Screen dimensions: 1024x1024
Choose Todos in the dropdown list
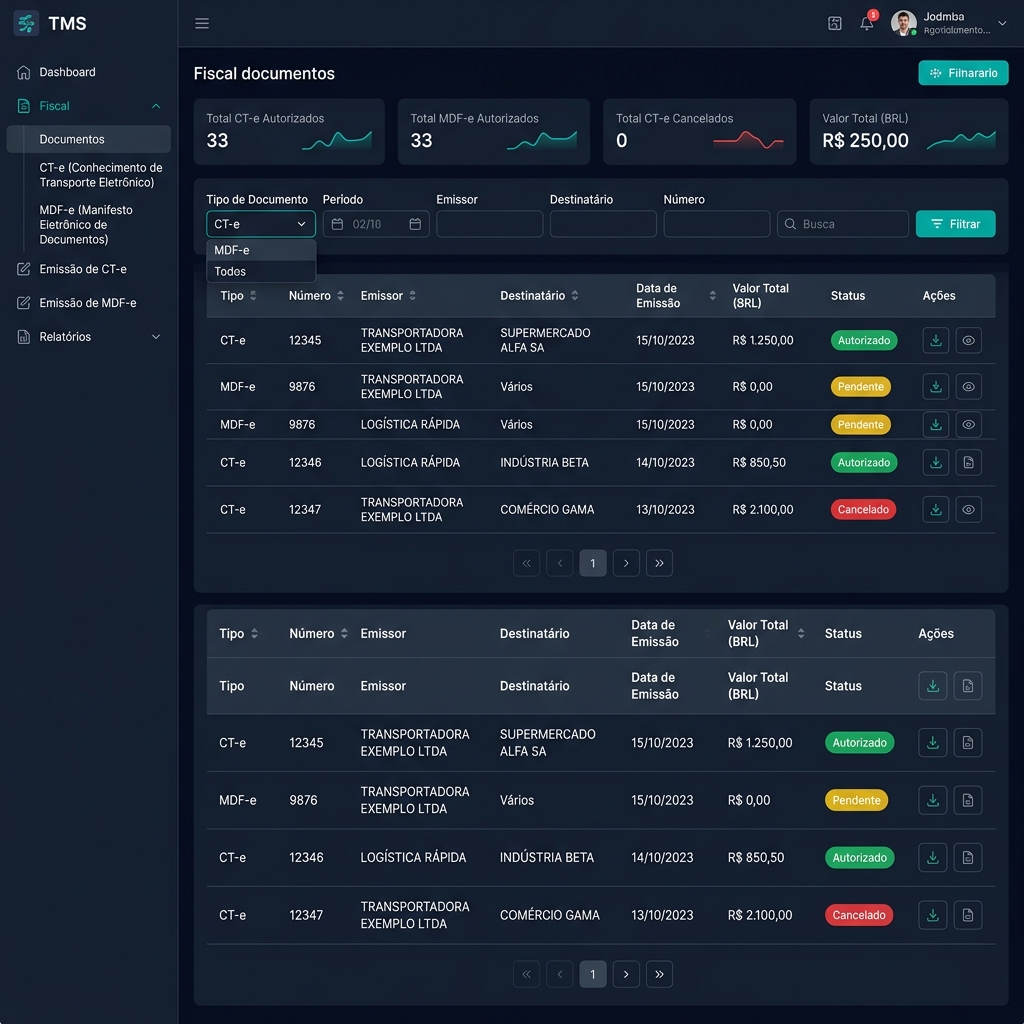(x=261, y=272)
